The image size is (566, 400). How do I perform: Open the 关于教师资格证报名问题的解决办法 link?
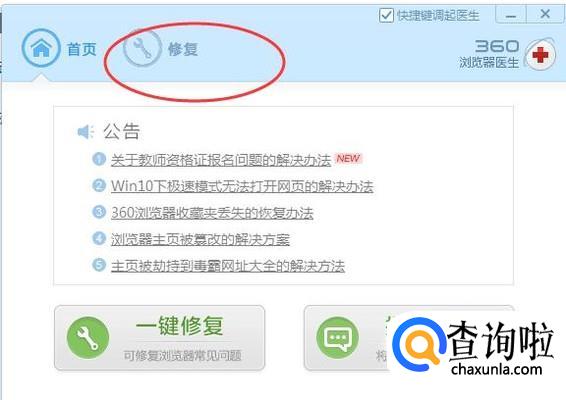[x=221, y=160]
